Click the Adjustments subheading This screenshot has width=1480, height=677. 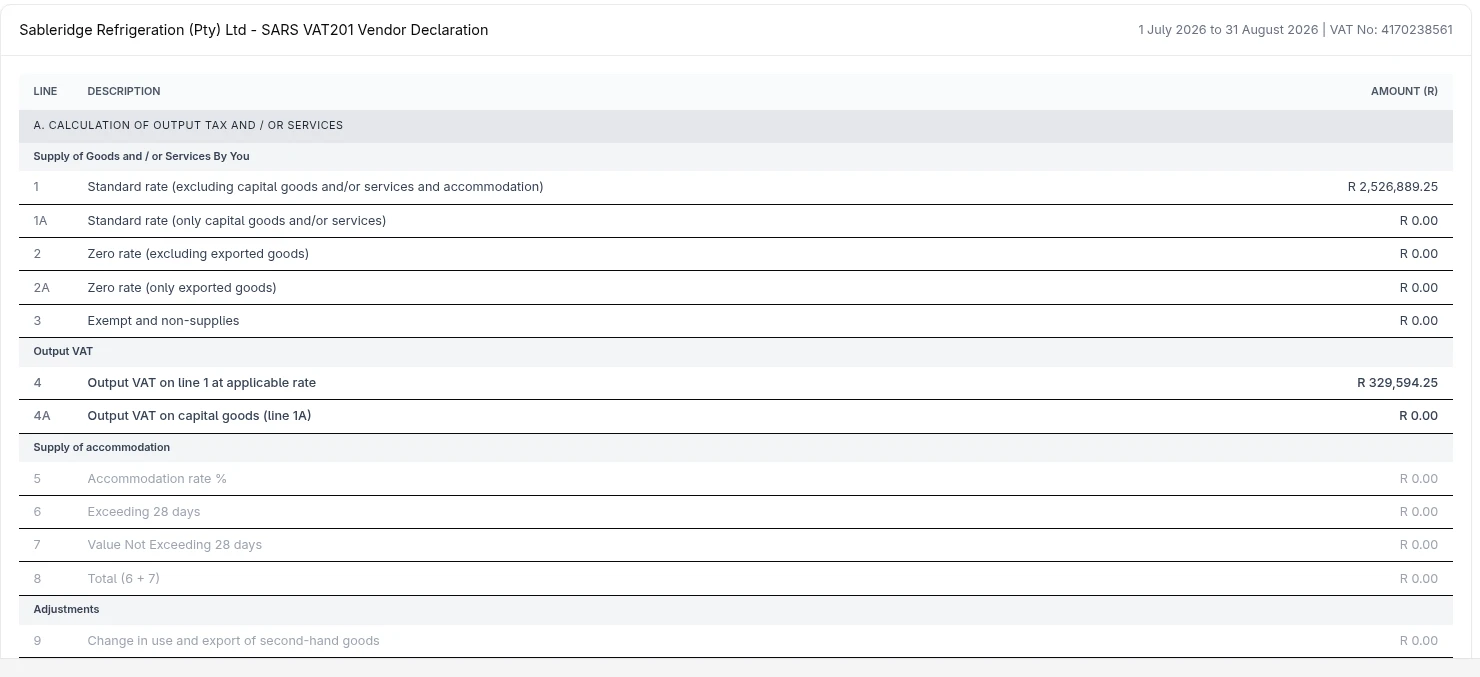point(67,609)
